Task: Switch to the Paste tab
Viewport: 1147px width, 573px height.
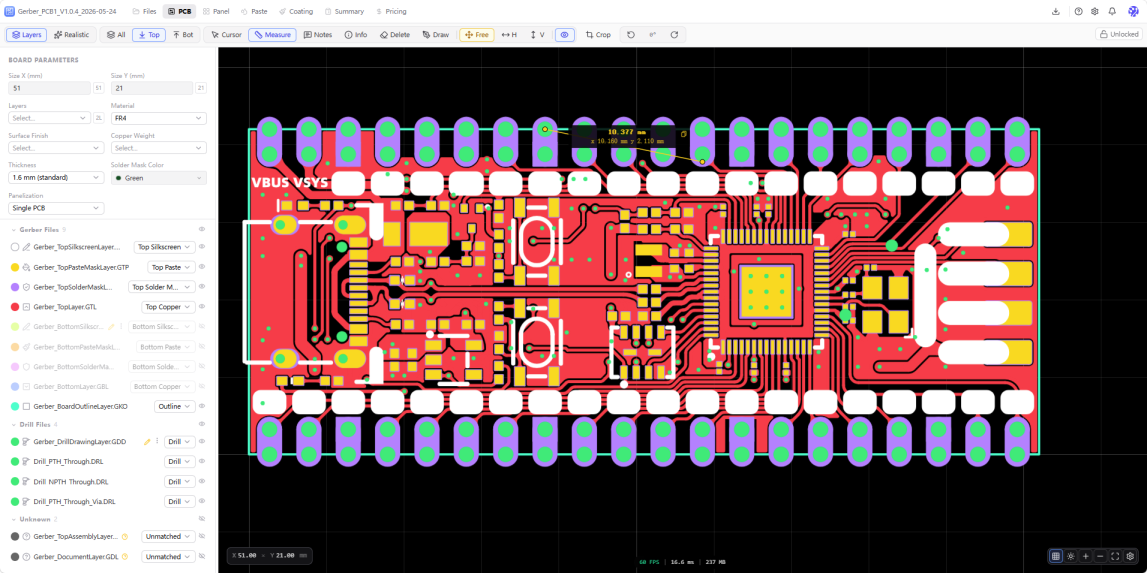Action: (x=254, y=12)
